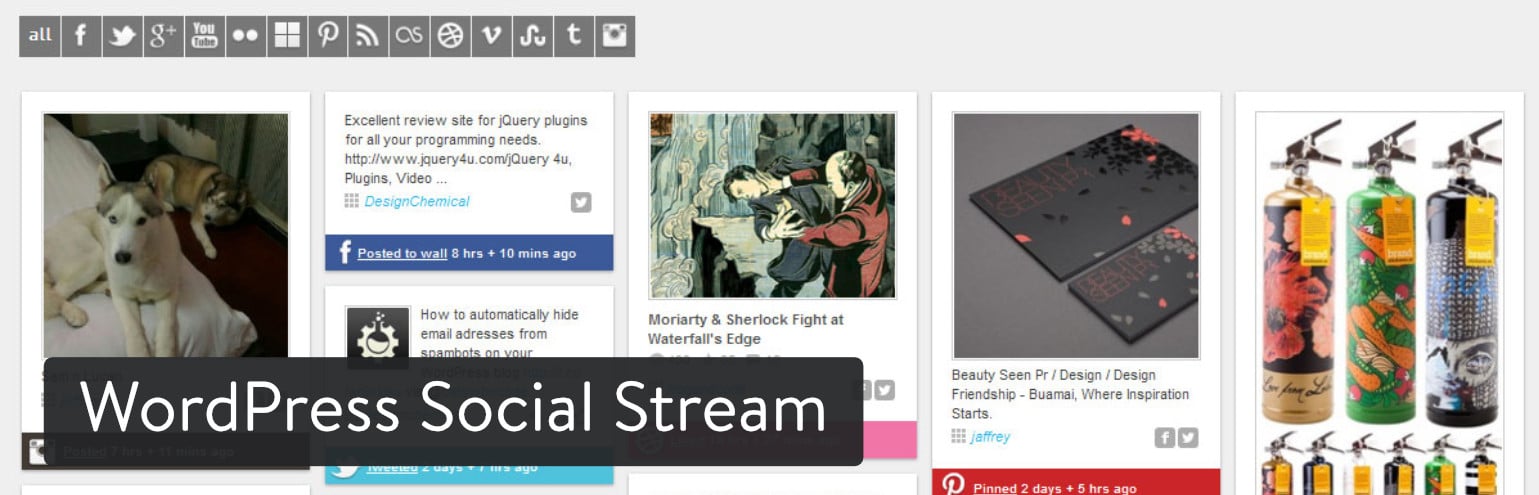
Task: Open the jaffrey author link
Action: [x=990, y=437]
